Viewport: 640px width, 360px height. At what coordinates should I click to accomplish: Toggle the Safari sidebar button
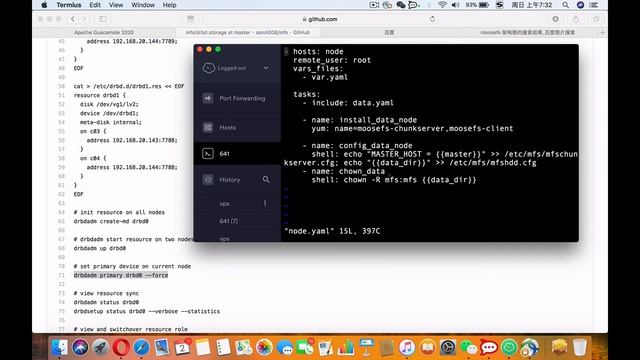coord(103,19)
